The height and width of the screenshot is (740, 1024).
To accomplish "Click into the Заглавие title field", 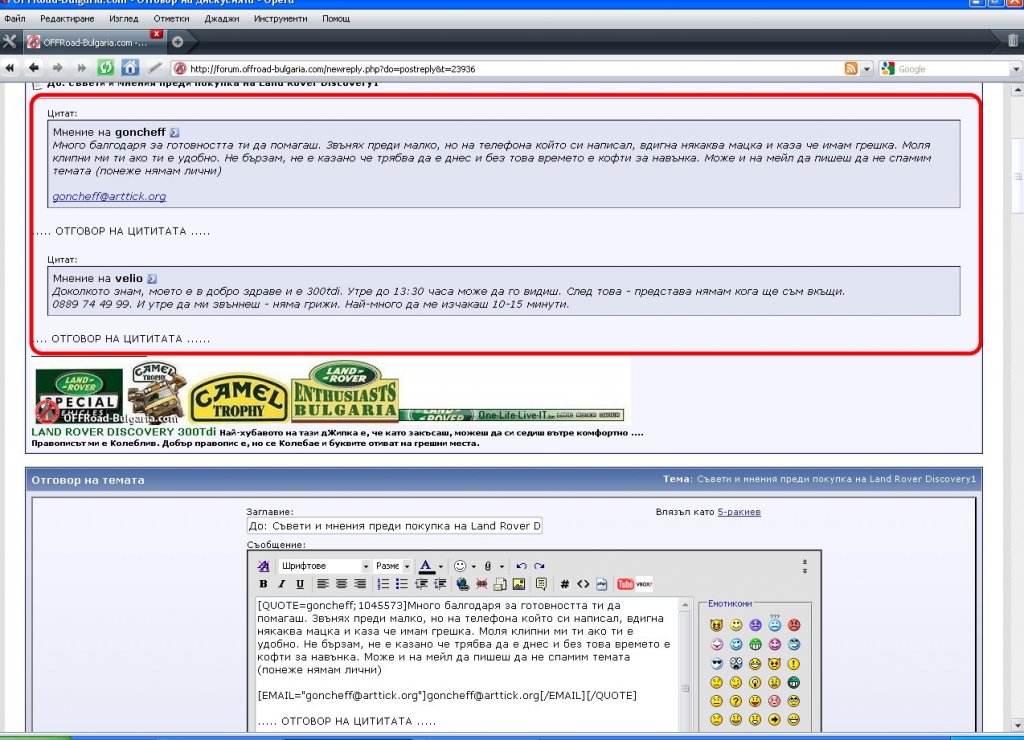I will coord(394,526).
